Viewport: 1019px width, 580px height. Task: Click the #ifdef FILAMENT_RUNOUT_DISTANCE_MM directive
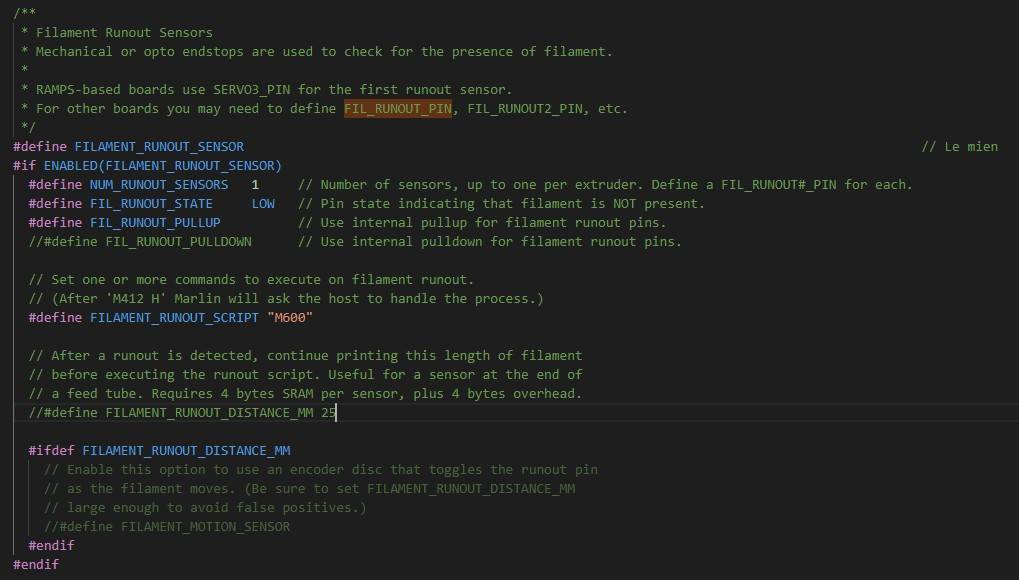click(159, 451)
